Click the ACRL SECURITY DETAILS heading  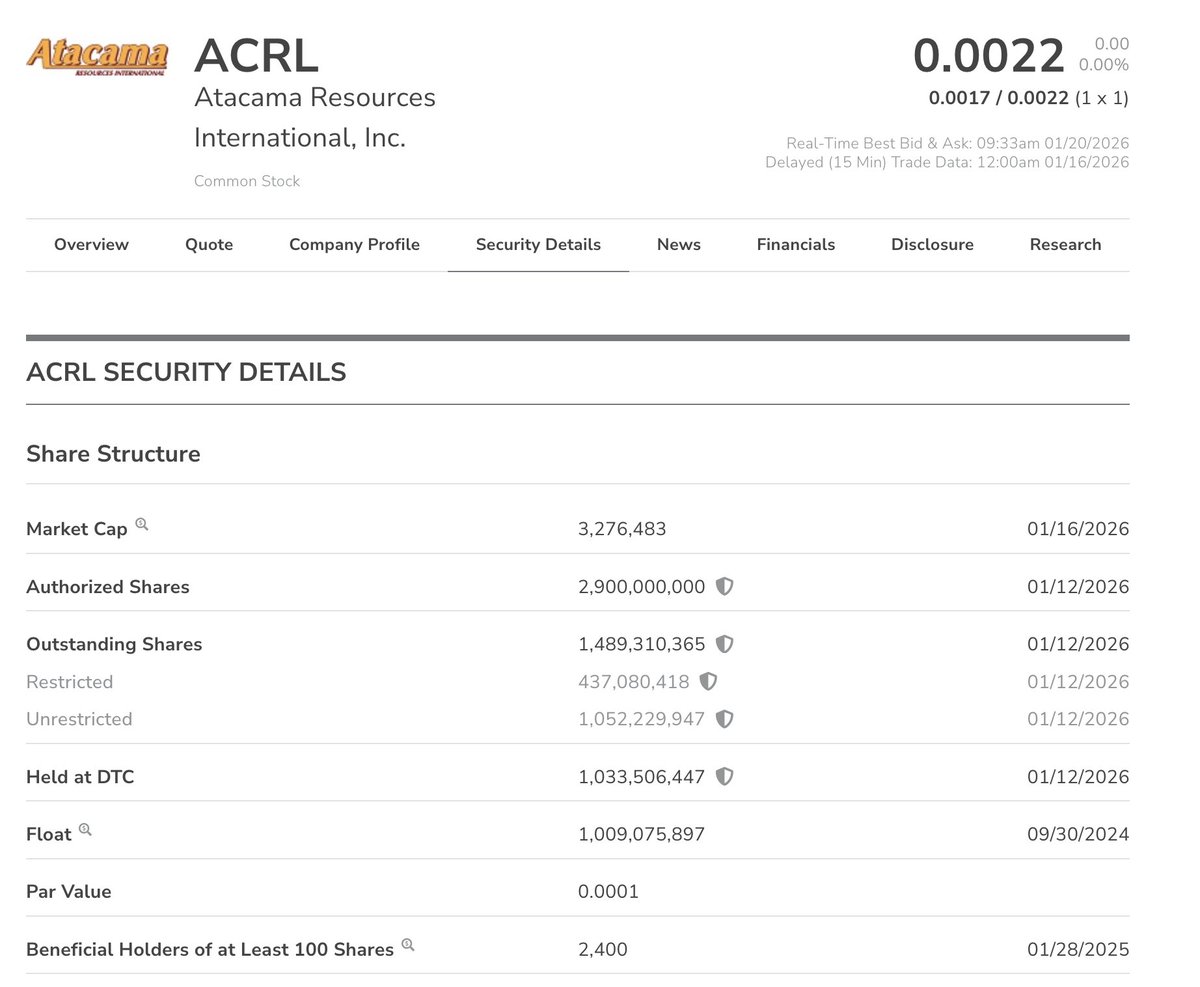click(186, 372)
